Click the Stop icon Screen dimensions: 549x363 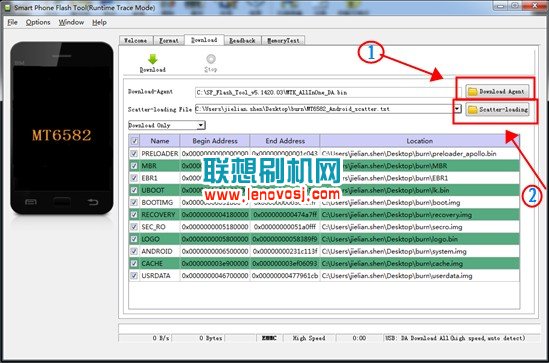[211, 59]
